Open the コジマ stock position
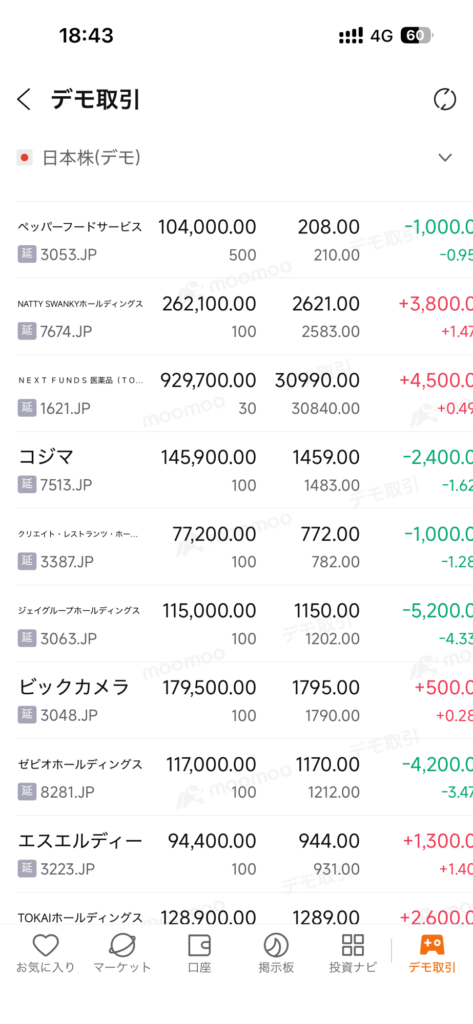This screenshot has width=473, height=1024. [236, 470]
